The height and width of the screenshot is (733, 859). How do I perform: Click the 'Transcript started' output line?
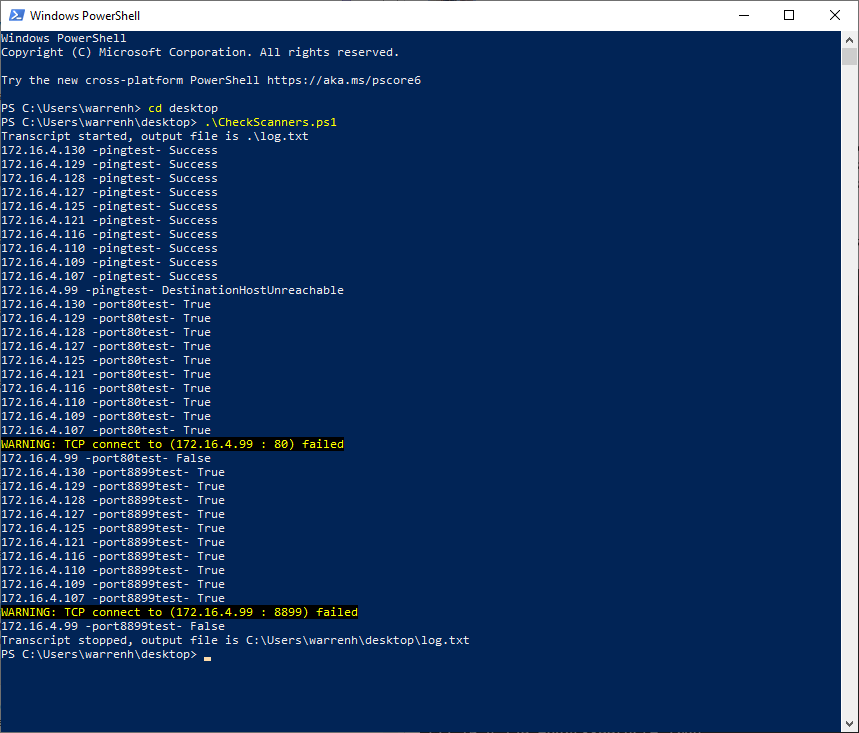tap(155, 136)
